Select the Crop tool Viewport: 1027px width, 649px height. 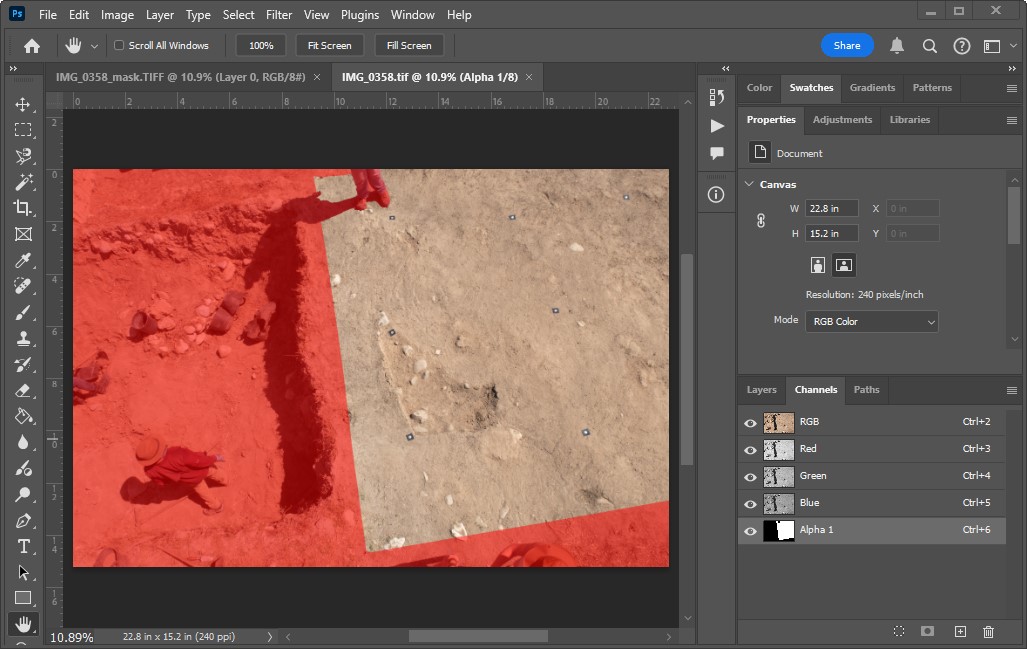(23, 208)
